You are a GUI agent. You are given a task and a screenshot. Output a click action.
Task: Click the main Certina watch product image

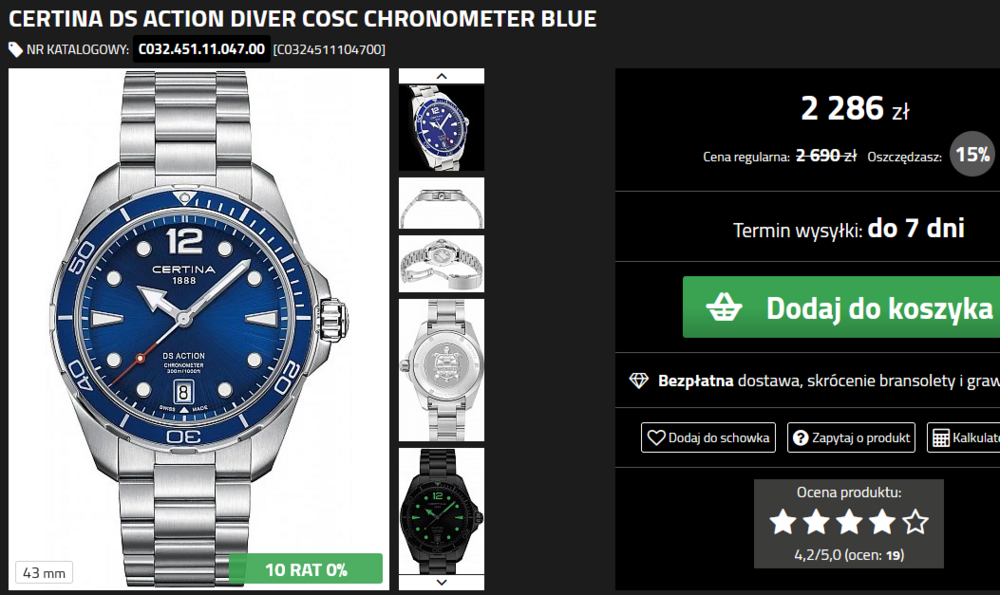tap(198, 328)
